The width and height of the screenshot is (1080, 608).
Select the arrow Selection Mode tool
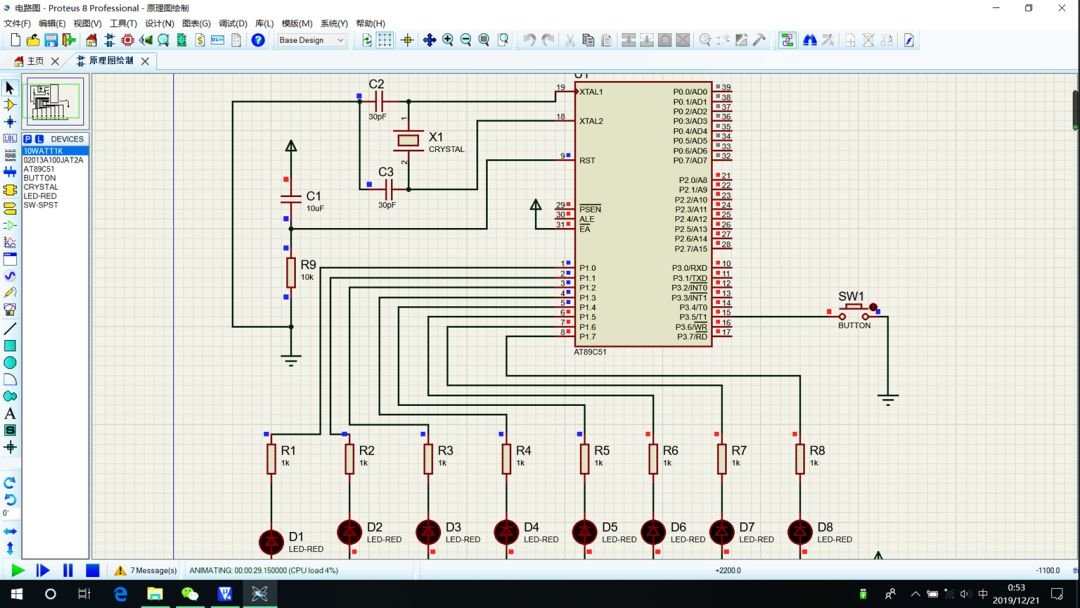coord(10,88)
